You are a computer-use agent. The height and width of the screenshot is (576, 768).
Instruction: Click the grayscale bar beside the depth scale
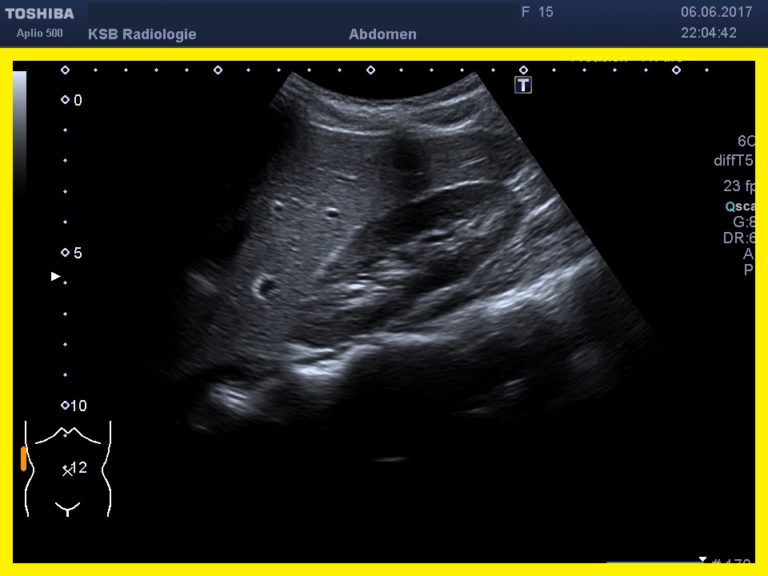(x=20, y=132)
